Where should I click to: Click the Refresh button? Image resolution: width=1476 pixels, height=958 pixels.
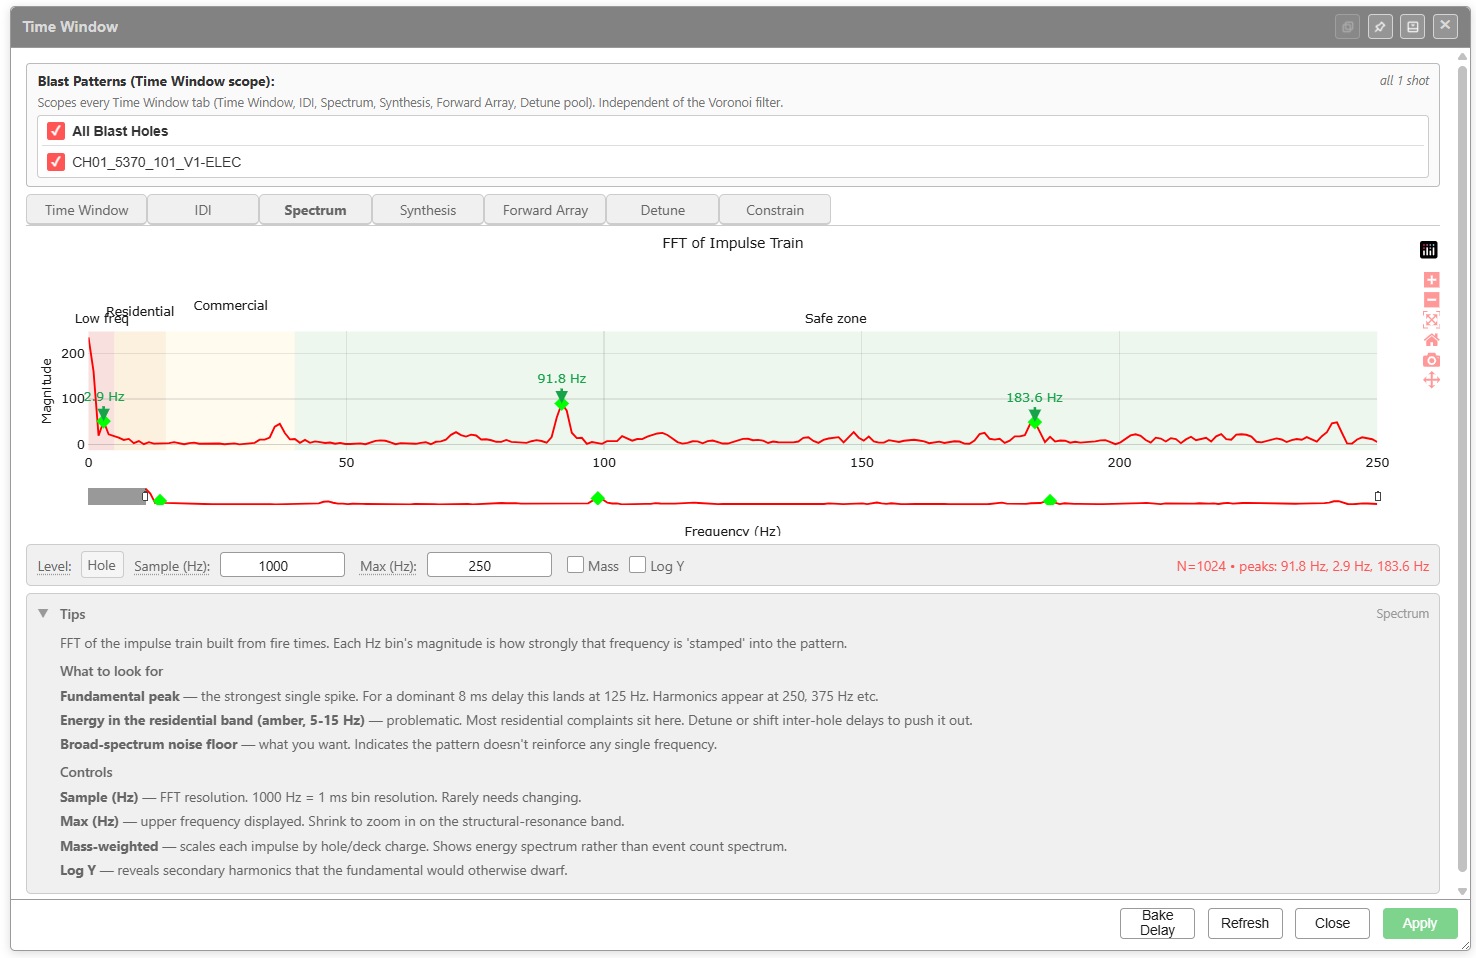pyautogui.click(x=1245, y=923)
